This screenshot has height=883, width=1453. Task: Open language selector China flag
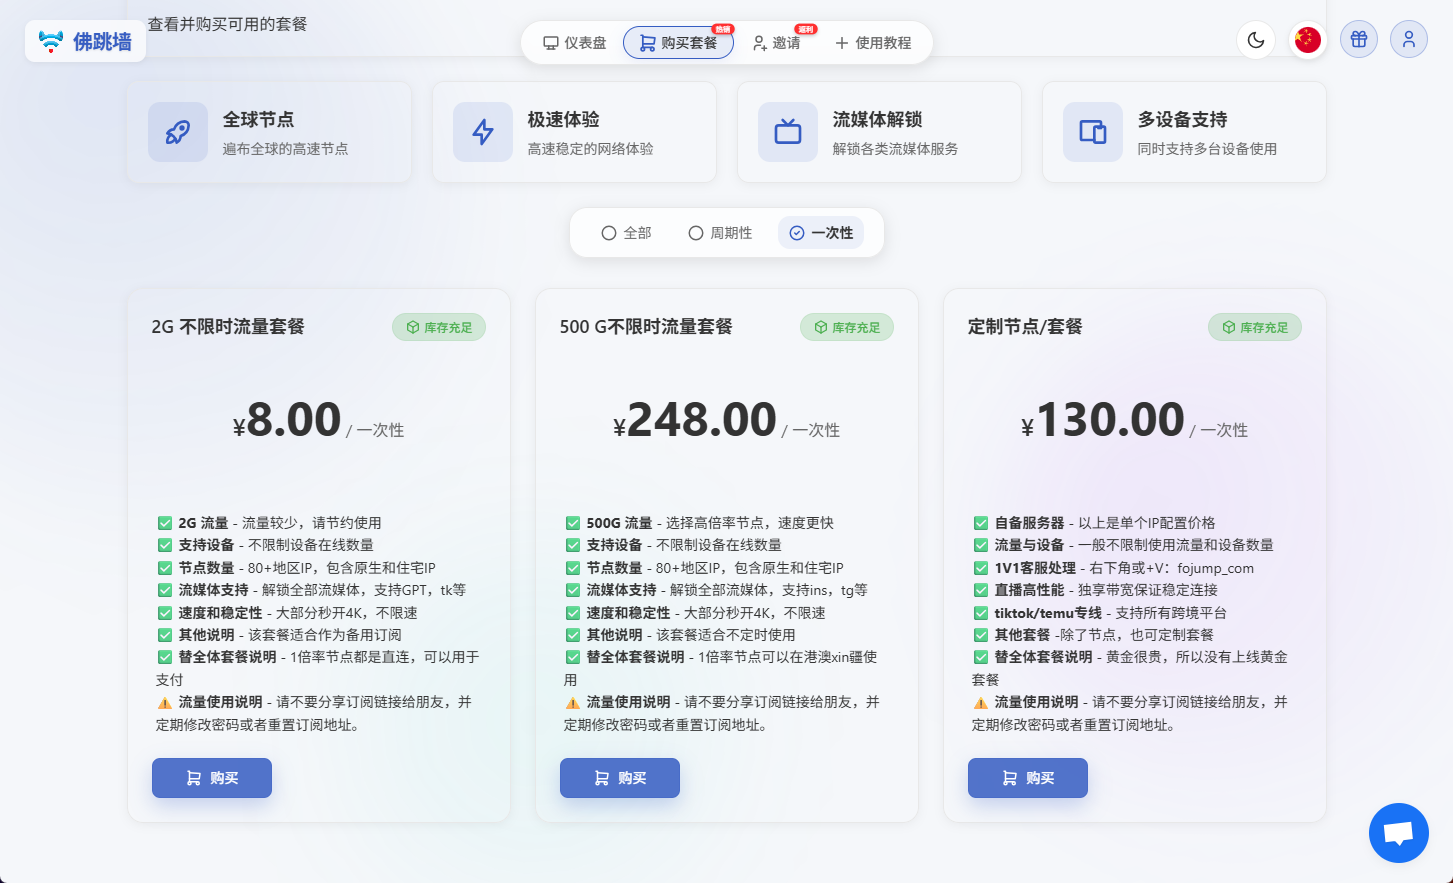(x=1307, y=40)
